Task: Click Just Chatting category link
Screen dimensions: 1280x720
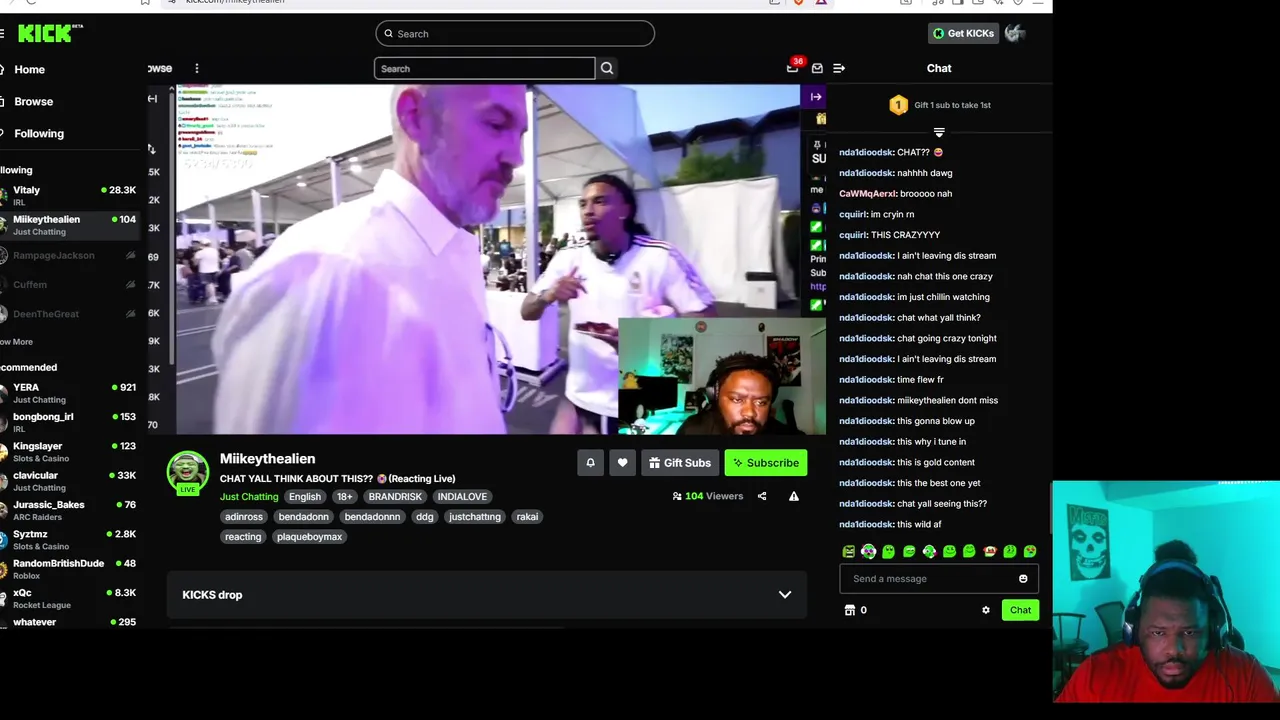Action: [x=249, y=497]
